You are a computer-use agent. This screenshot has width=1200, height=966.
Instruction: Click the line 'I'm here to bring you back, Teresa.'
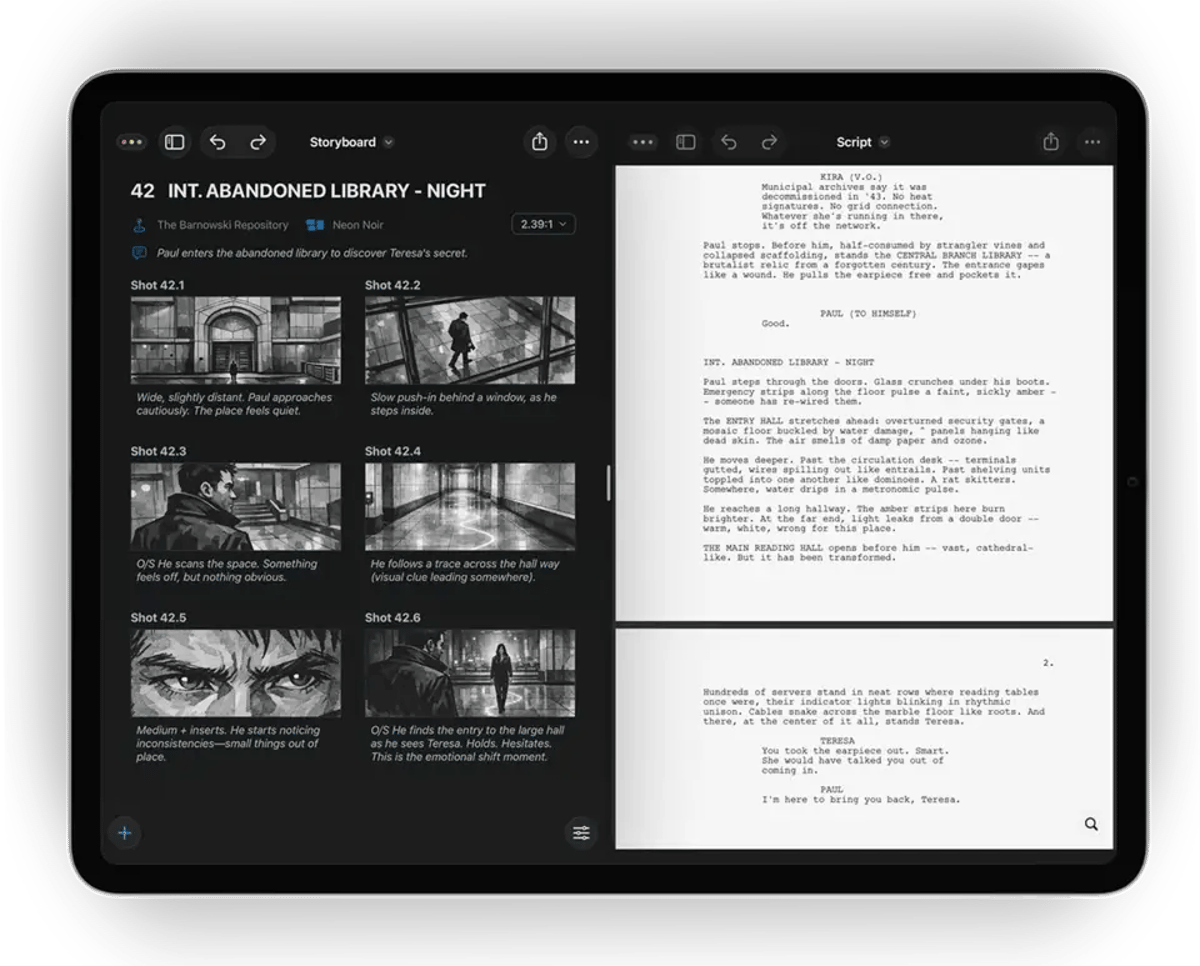(x=861, y=800)
